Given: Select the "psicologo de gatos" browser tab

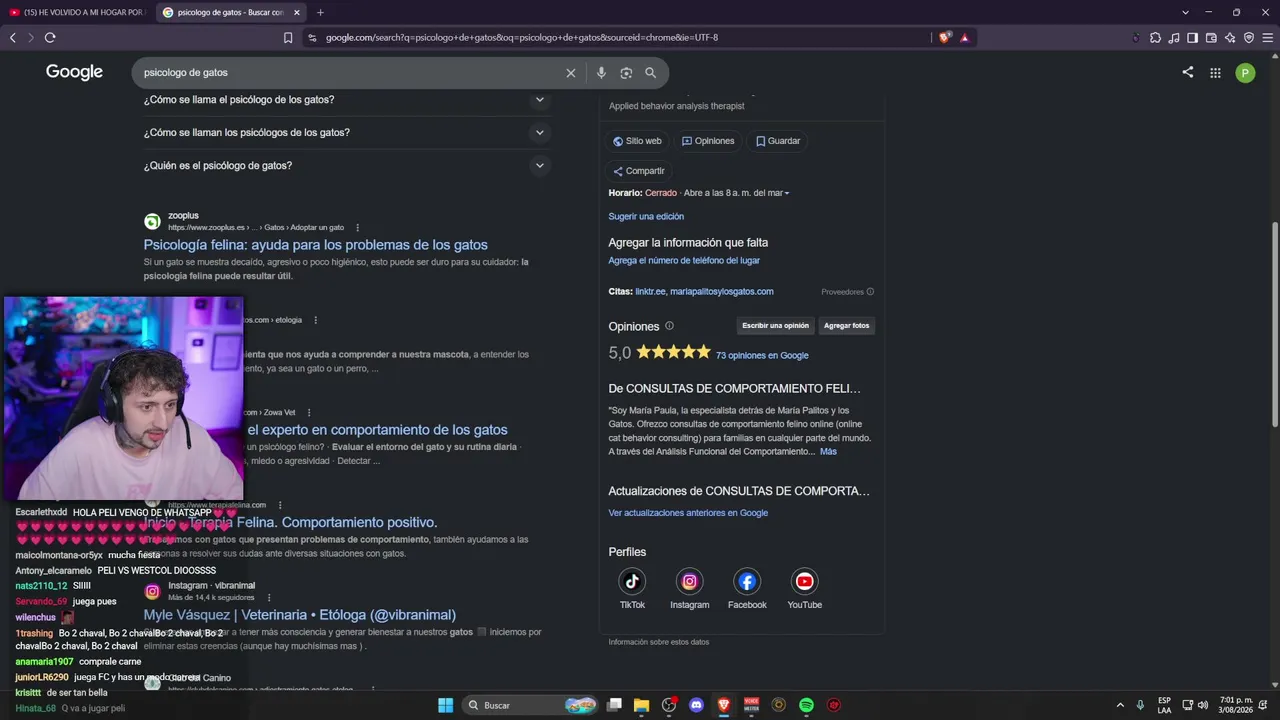Looking at the screenshot, I should 230,12.
